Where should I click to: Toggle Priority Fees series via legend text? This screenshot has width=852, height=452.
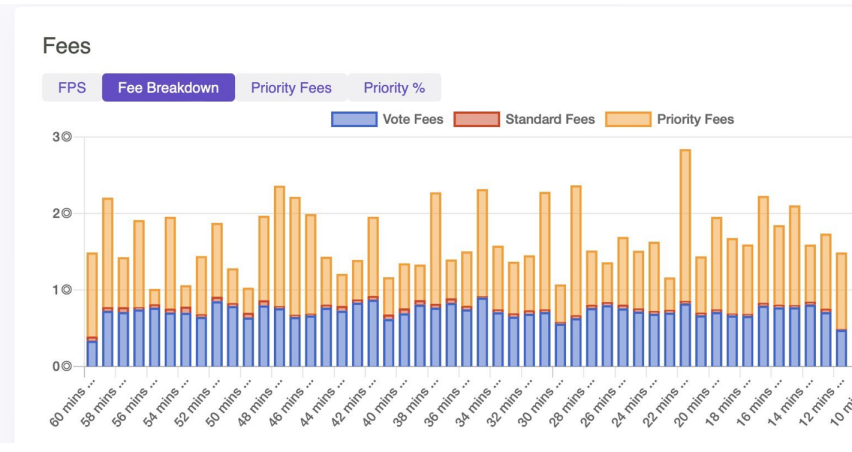[x=695, y=119]
